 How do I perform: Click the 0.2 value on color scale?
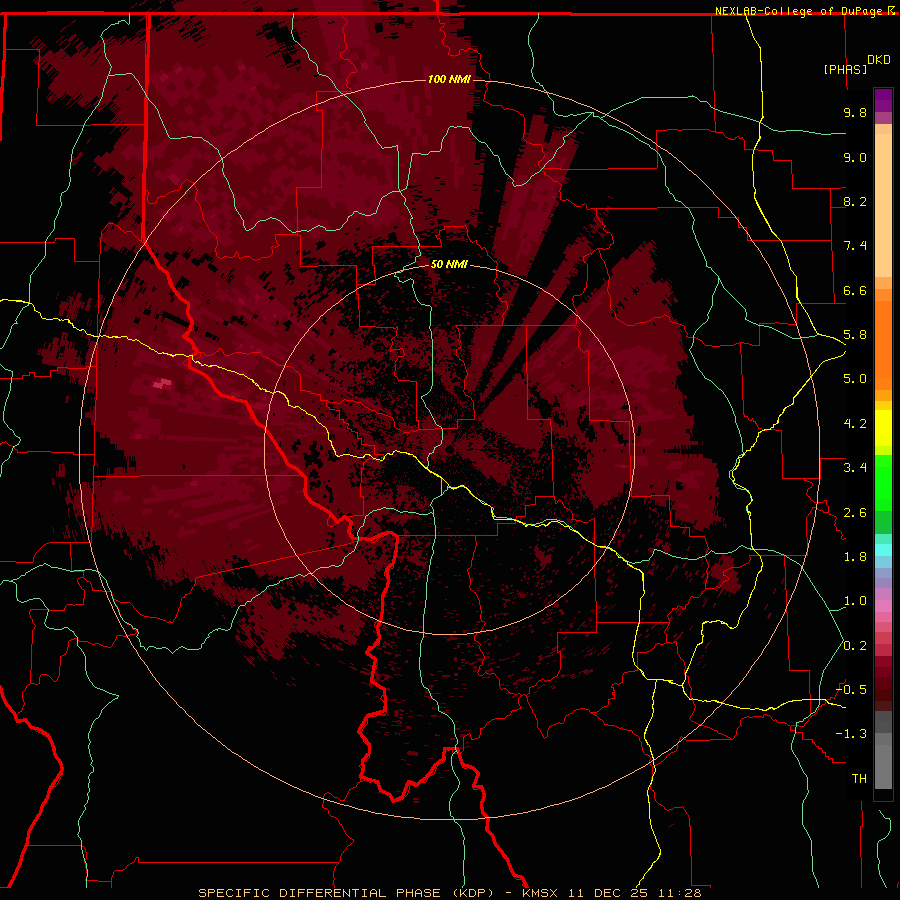855,646
